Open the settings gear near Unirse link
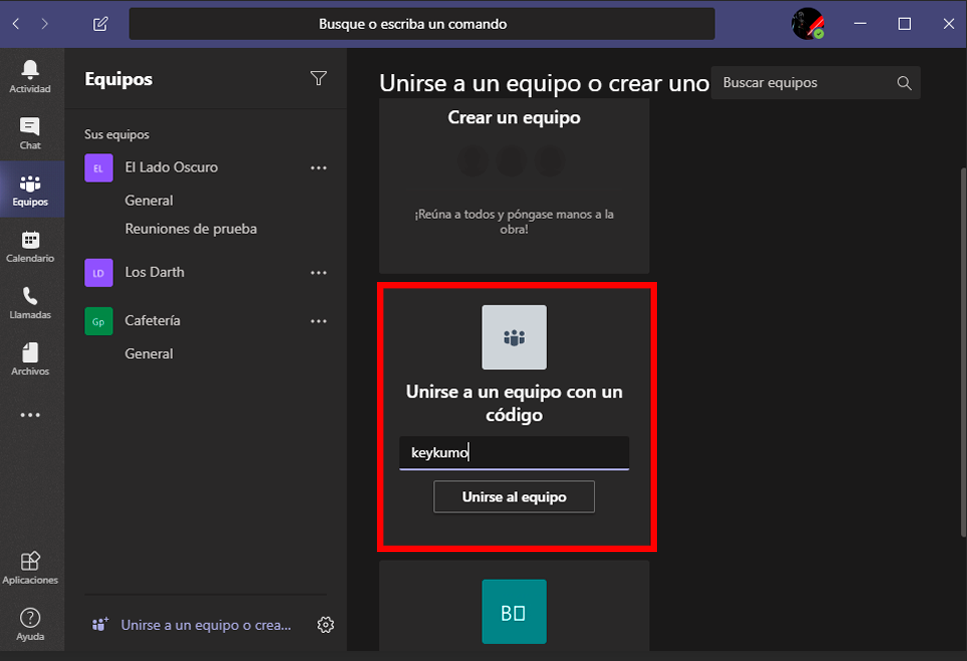Image resolution: width=967 pixels, height=661 pixels. [325, 624]
